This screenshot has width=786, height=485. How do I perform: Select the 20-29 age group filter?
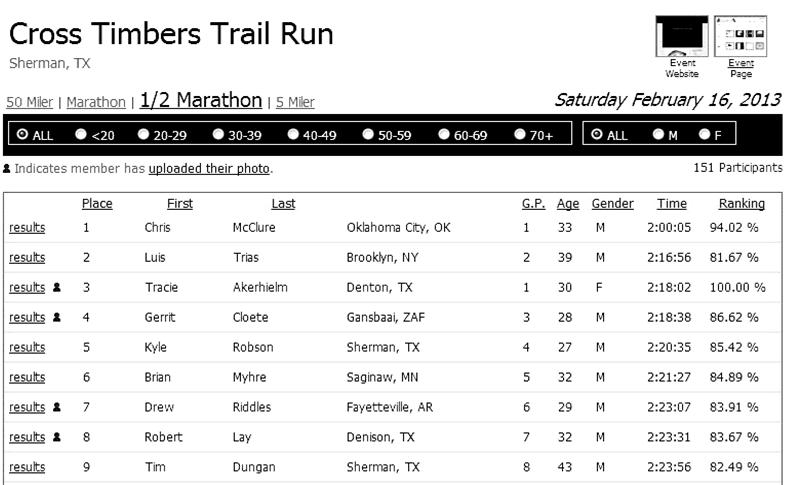pyautogui.click(x=144, y=135)
